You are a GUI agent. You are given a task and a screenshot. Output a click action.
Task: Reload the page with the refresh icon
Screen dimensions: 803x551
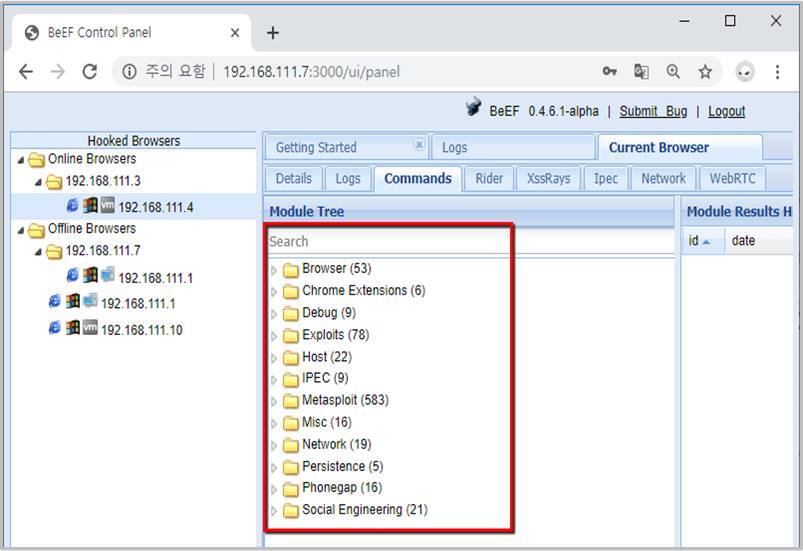(90, 72)
